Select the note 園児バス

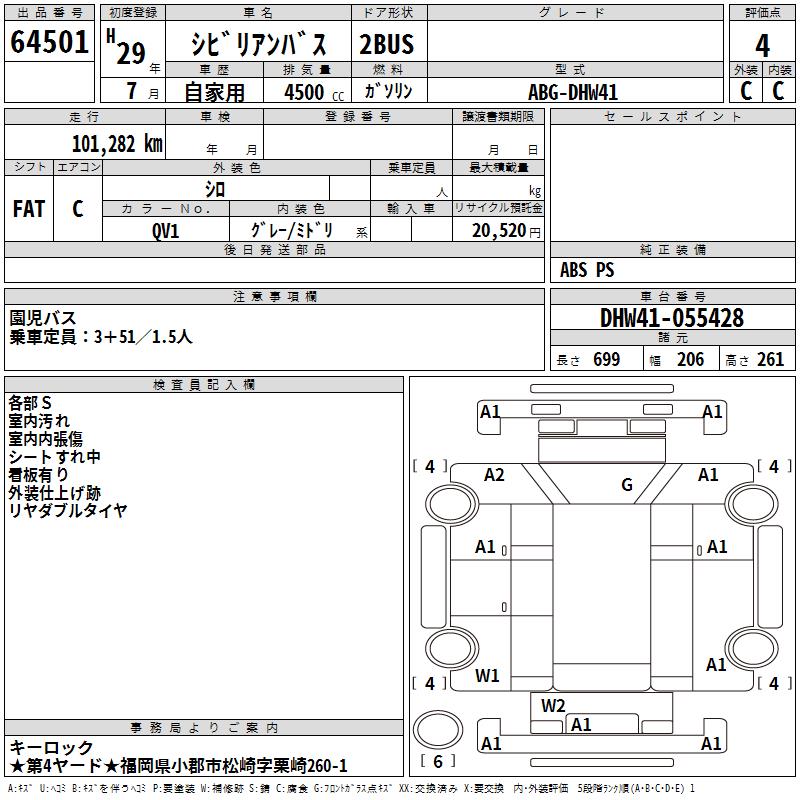(43, 318)
